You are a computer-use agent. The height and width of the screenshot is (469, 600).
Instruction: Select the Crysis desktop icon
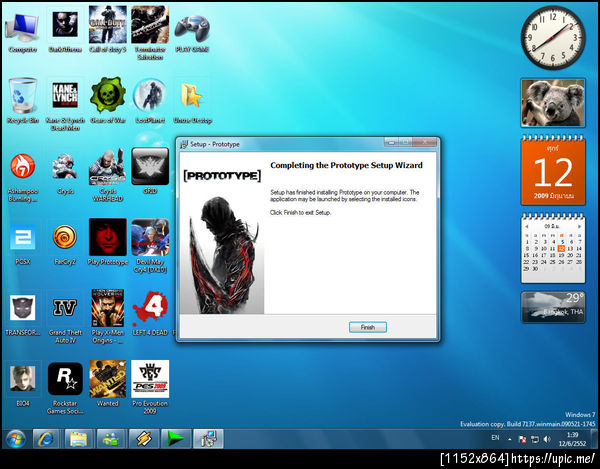click(65, 173)
